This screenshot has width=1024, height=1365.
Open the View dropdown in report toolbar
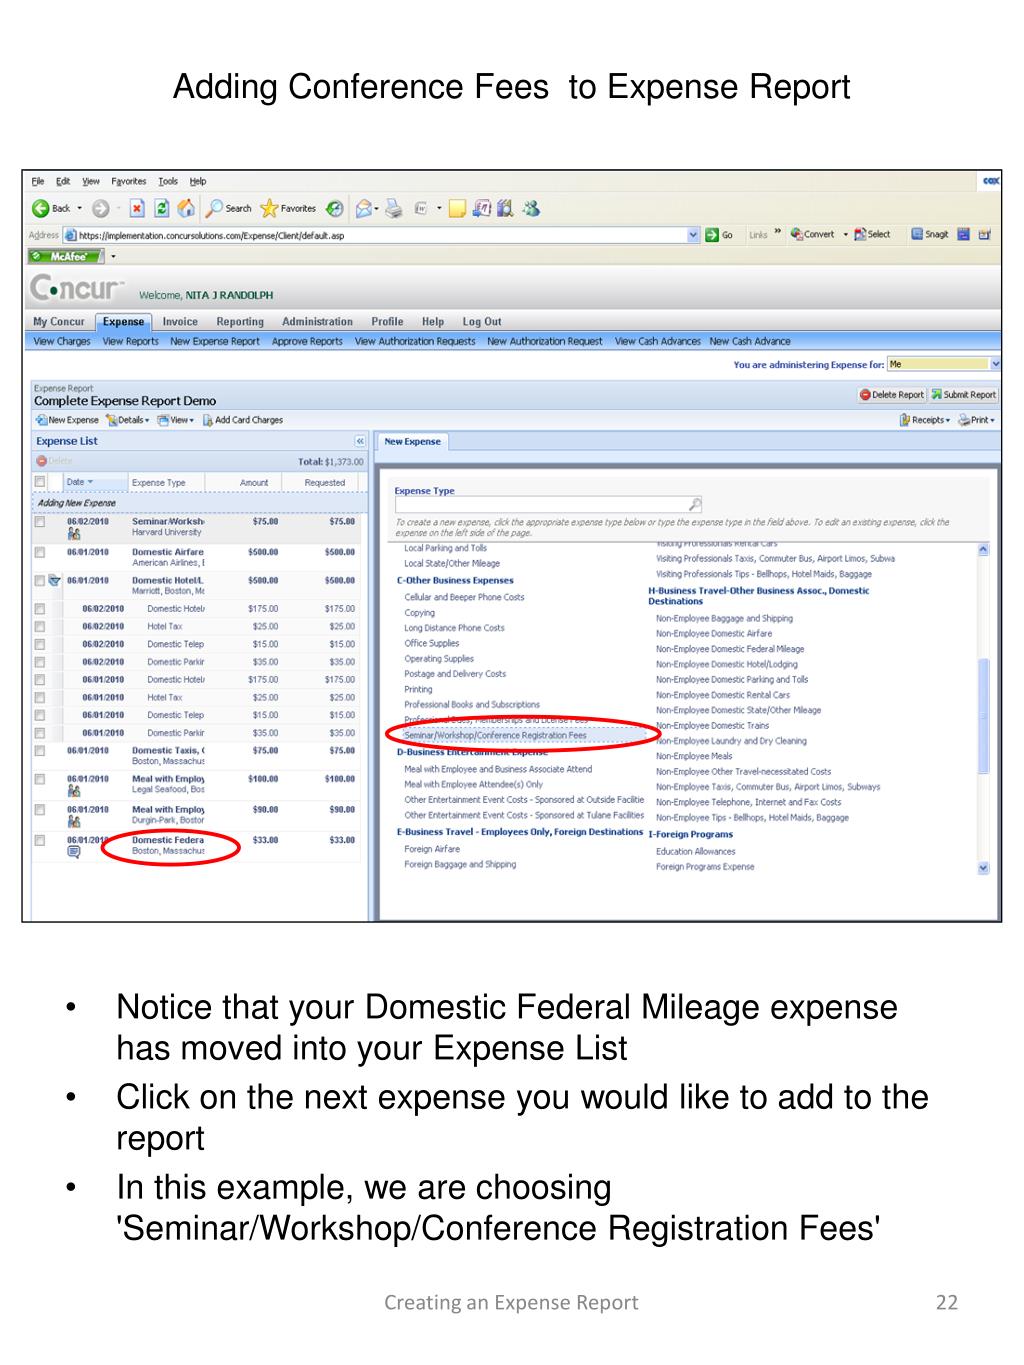(176, 420)
